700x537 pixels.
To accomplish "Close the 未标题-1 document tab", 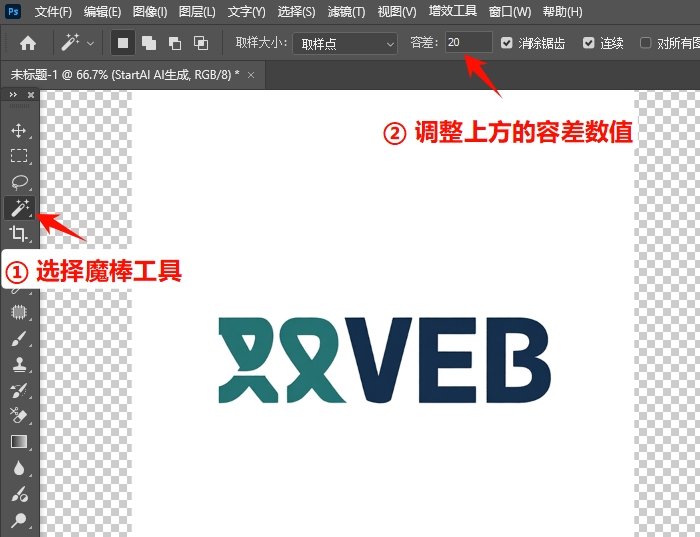I will (251, 75).
